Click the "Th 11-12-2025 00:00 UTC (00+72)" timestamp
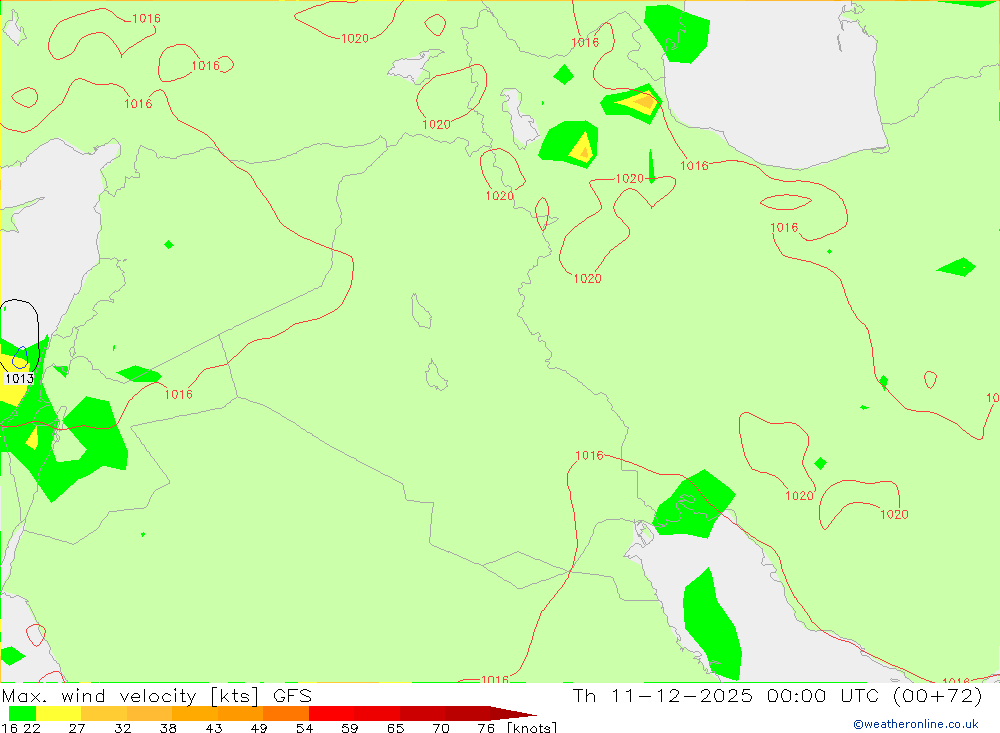This screenshot has width=1000, height=733. (777, 696)
